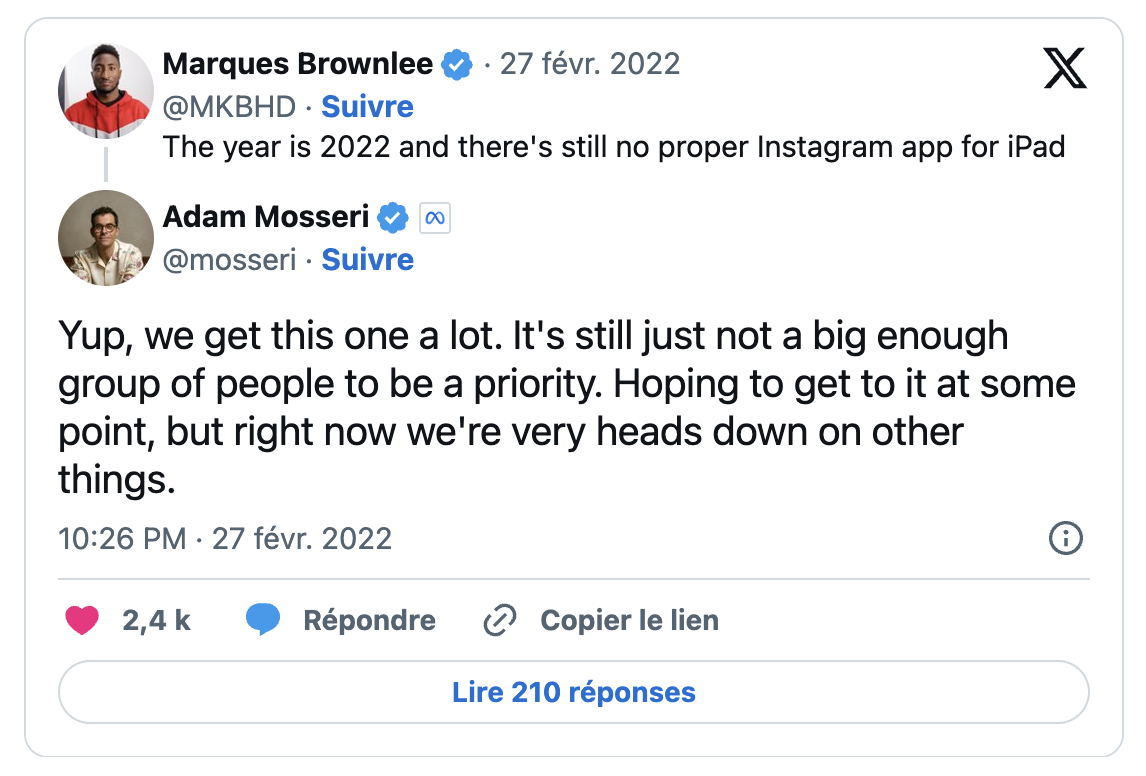Click the Meta affiliation badge icon
1146x776 pixels.
pos(435,218)
